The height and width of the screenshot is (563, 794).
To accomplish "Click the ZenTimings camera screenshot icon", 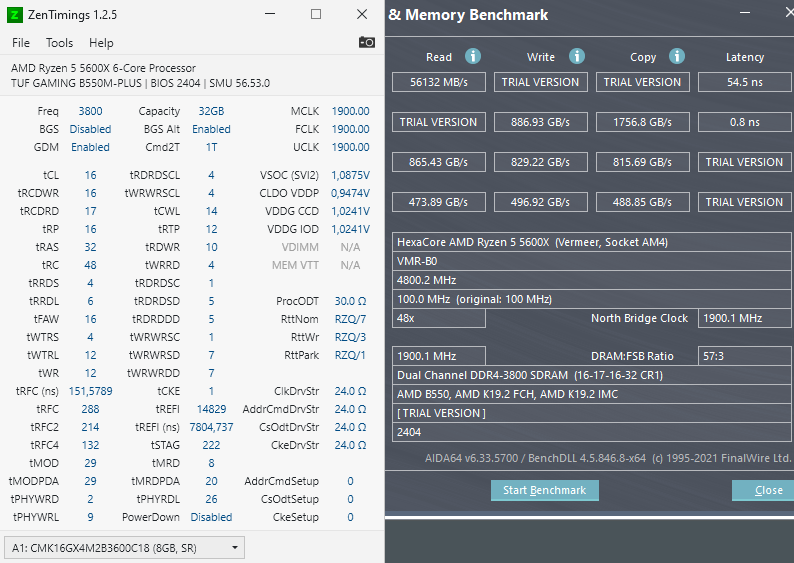I will [367, 42].
